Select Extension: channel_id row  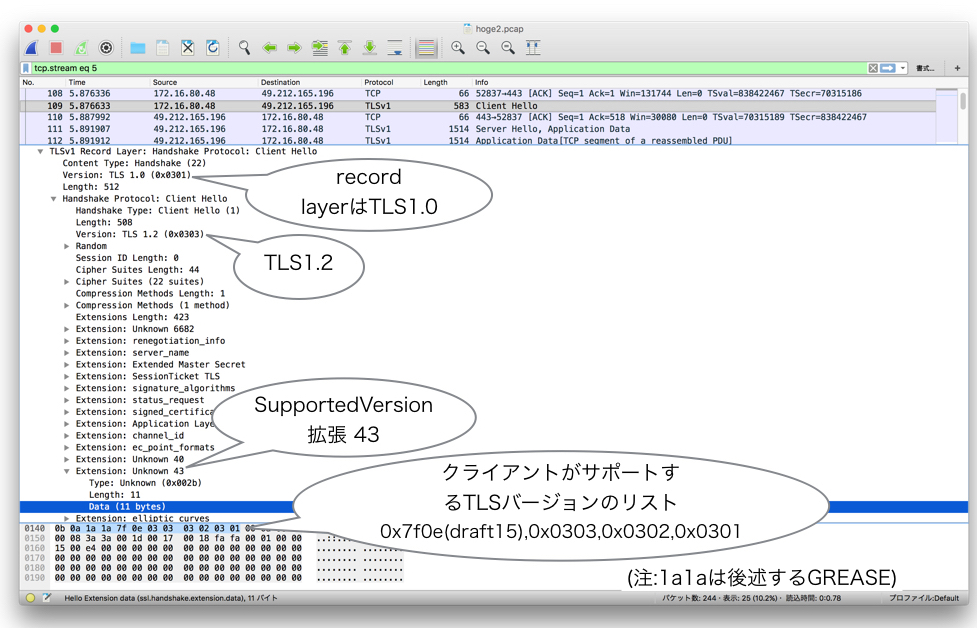[x=130, y=435]
